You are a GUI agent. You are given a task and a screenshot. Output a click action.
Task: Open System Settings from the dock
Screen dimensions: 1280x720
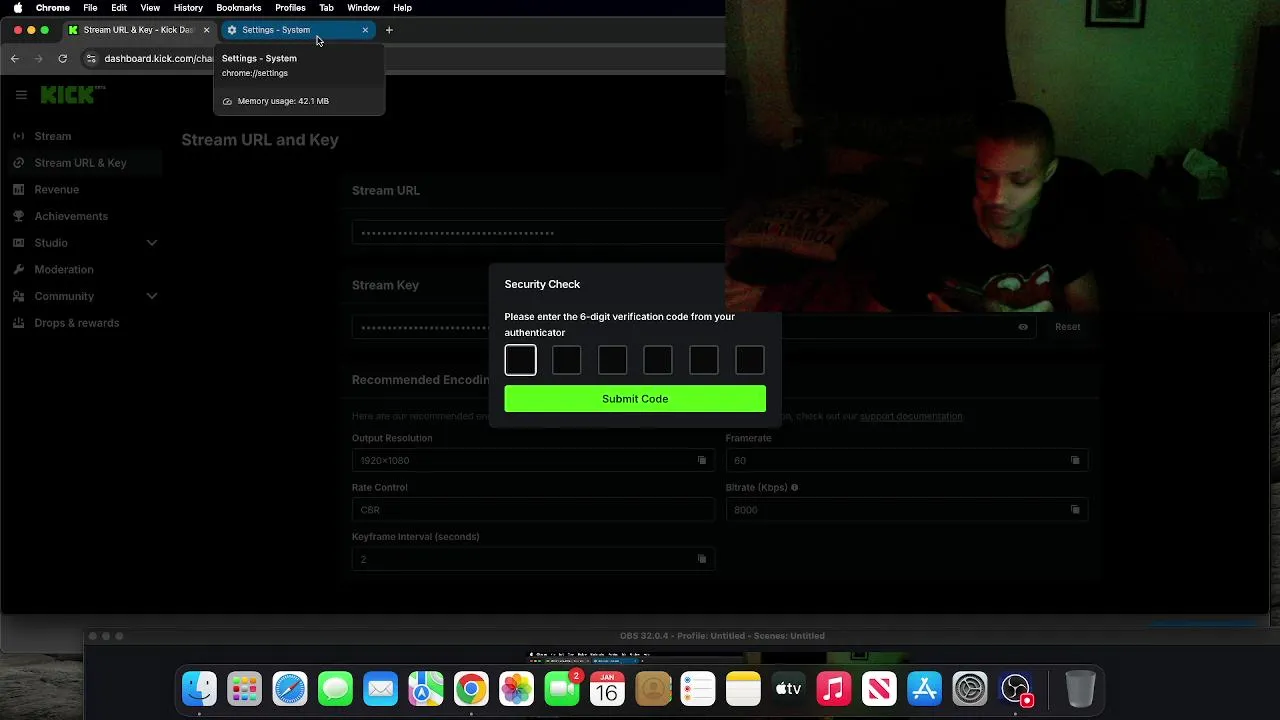[x=970, y=689]
